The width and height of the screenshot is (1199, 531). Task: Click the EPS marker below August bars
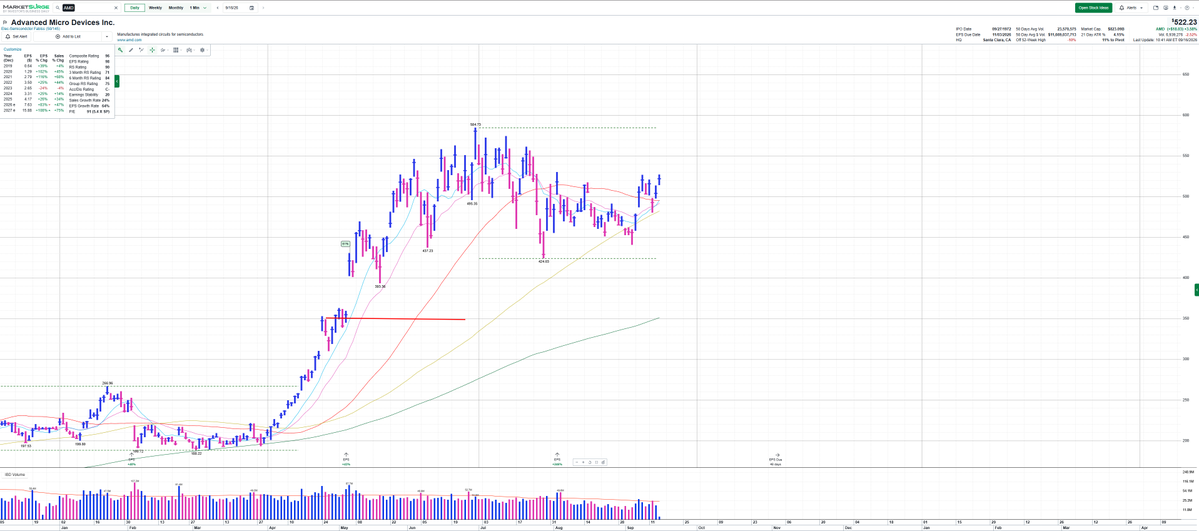point(557,458)
